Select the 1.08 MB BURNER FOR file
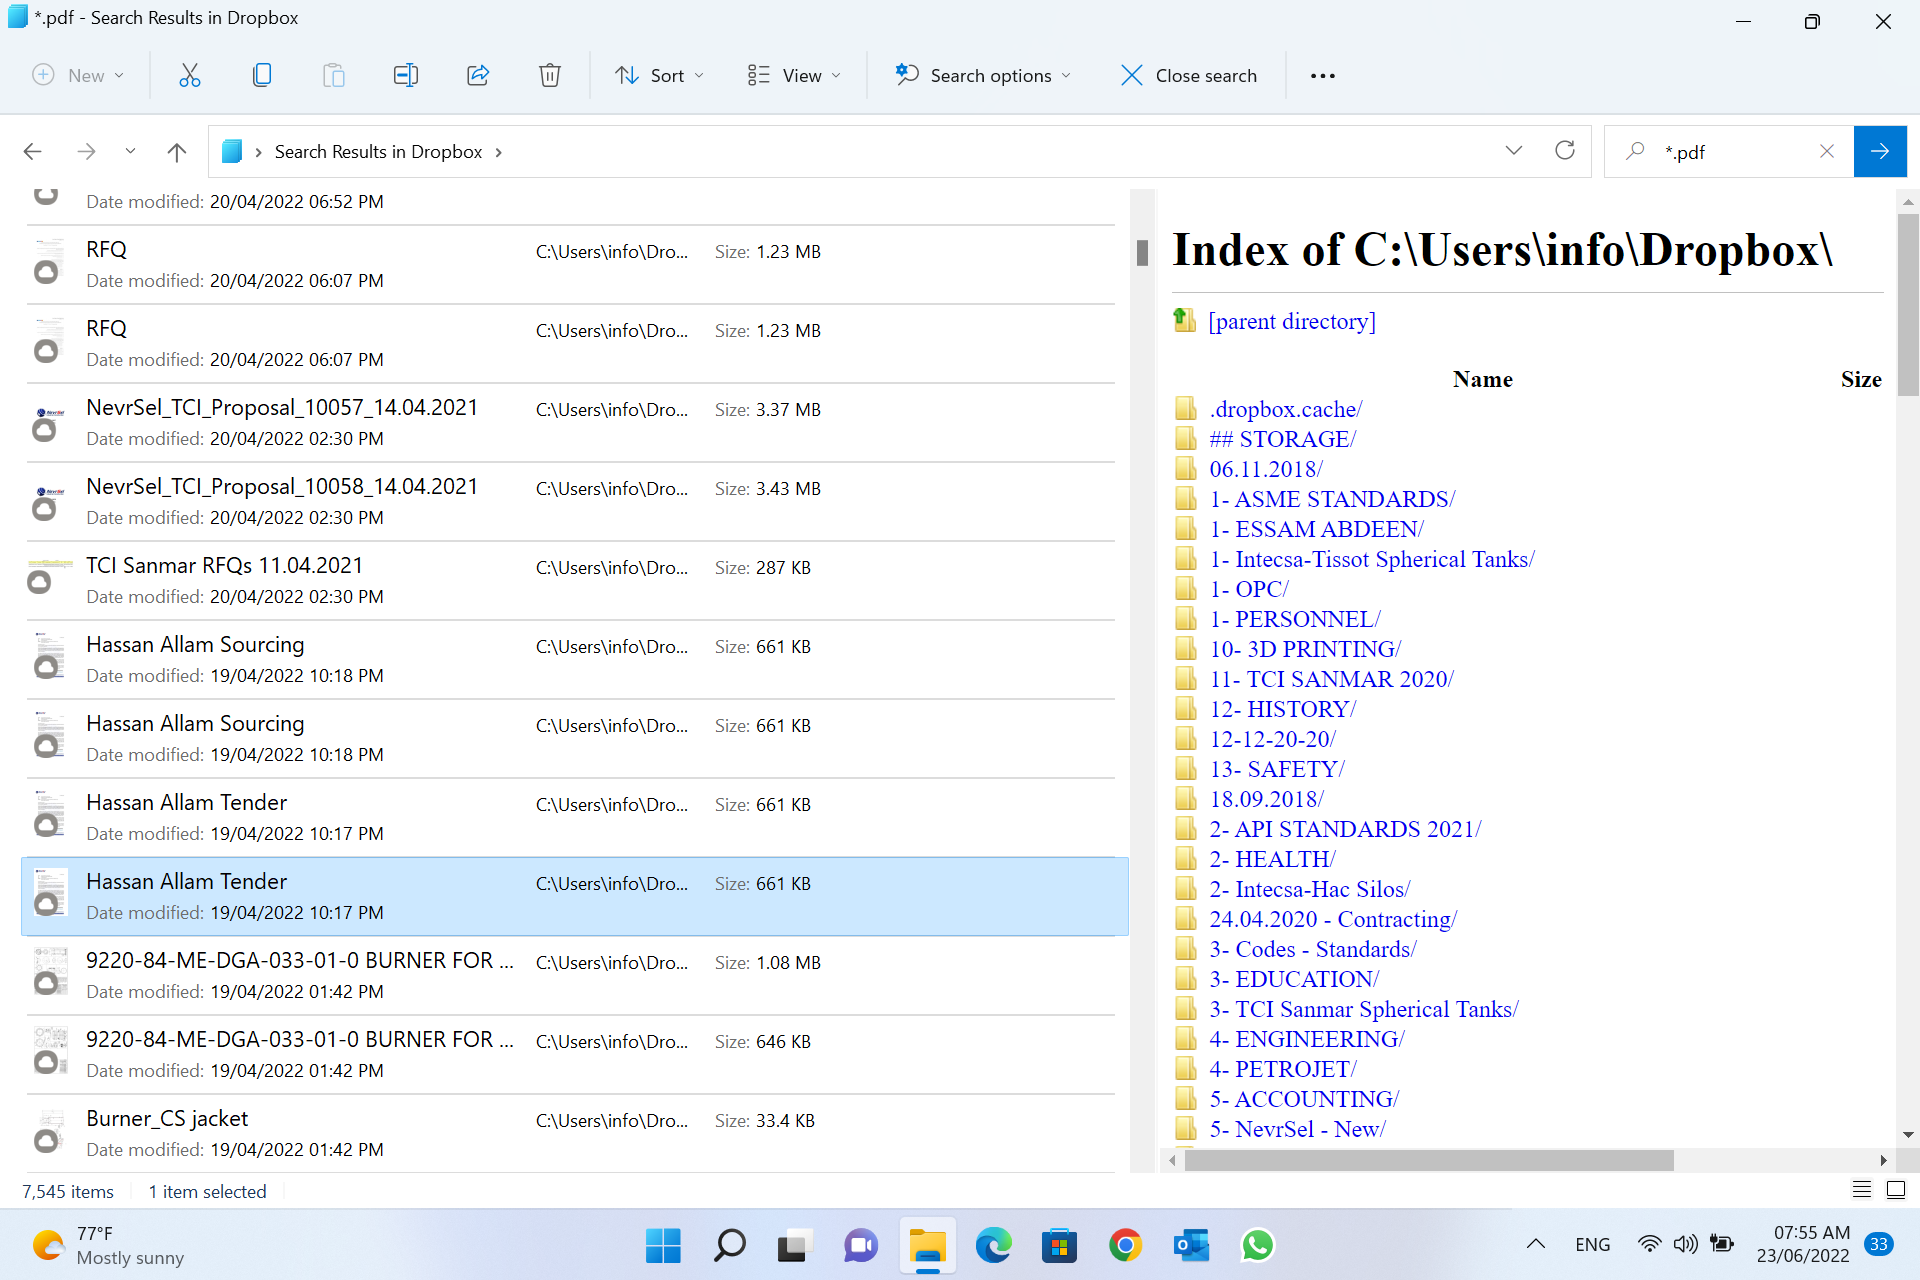Image resolution: width=1920 pixels, height=1280 pixels. 570,975
